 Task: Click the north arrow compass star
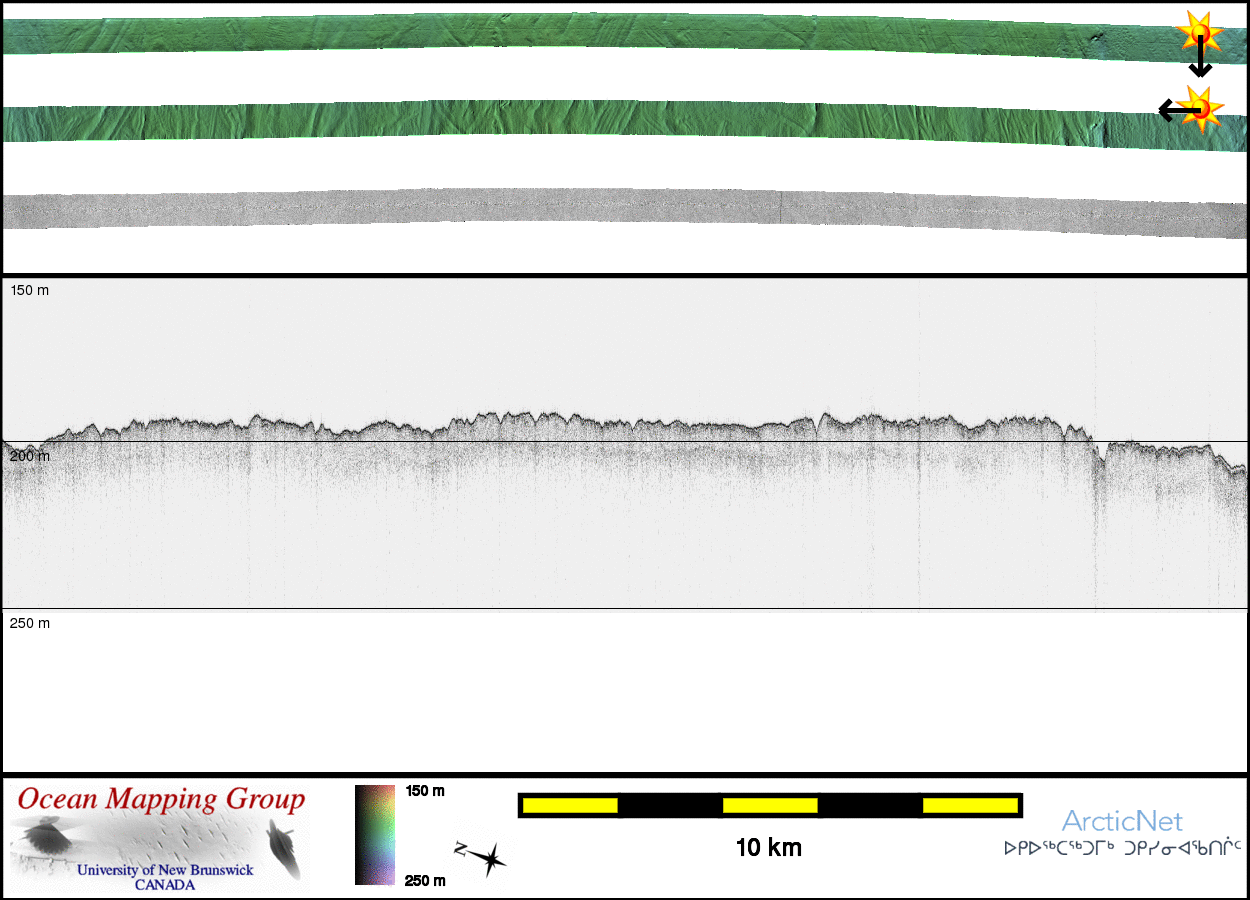point(487,858)
